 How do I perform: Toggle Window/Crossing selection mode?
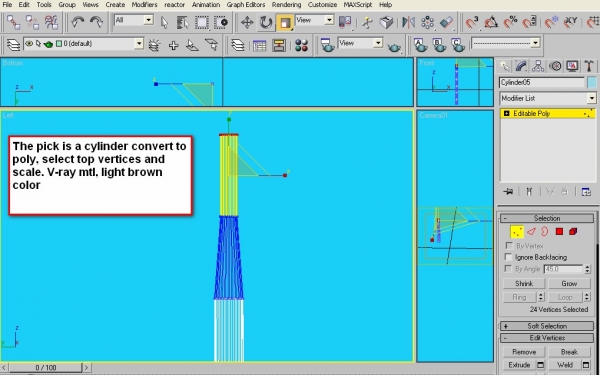(x=220, y=23)
